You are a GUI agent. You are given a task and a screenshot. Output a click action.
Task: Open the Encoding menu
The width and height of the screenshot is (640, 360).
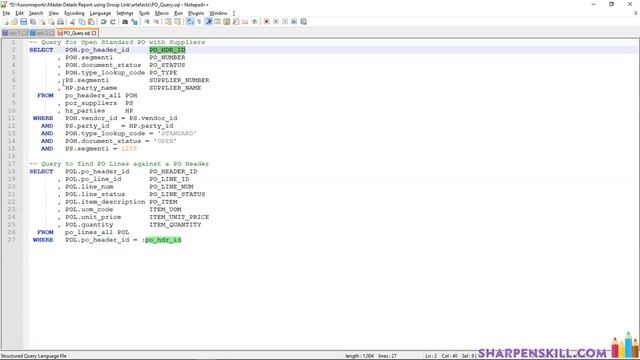[x=74, y=13]
